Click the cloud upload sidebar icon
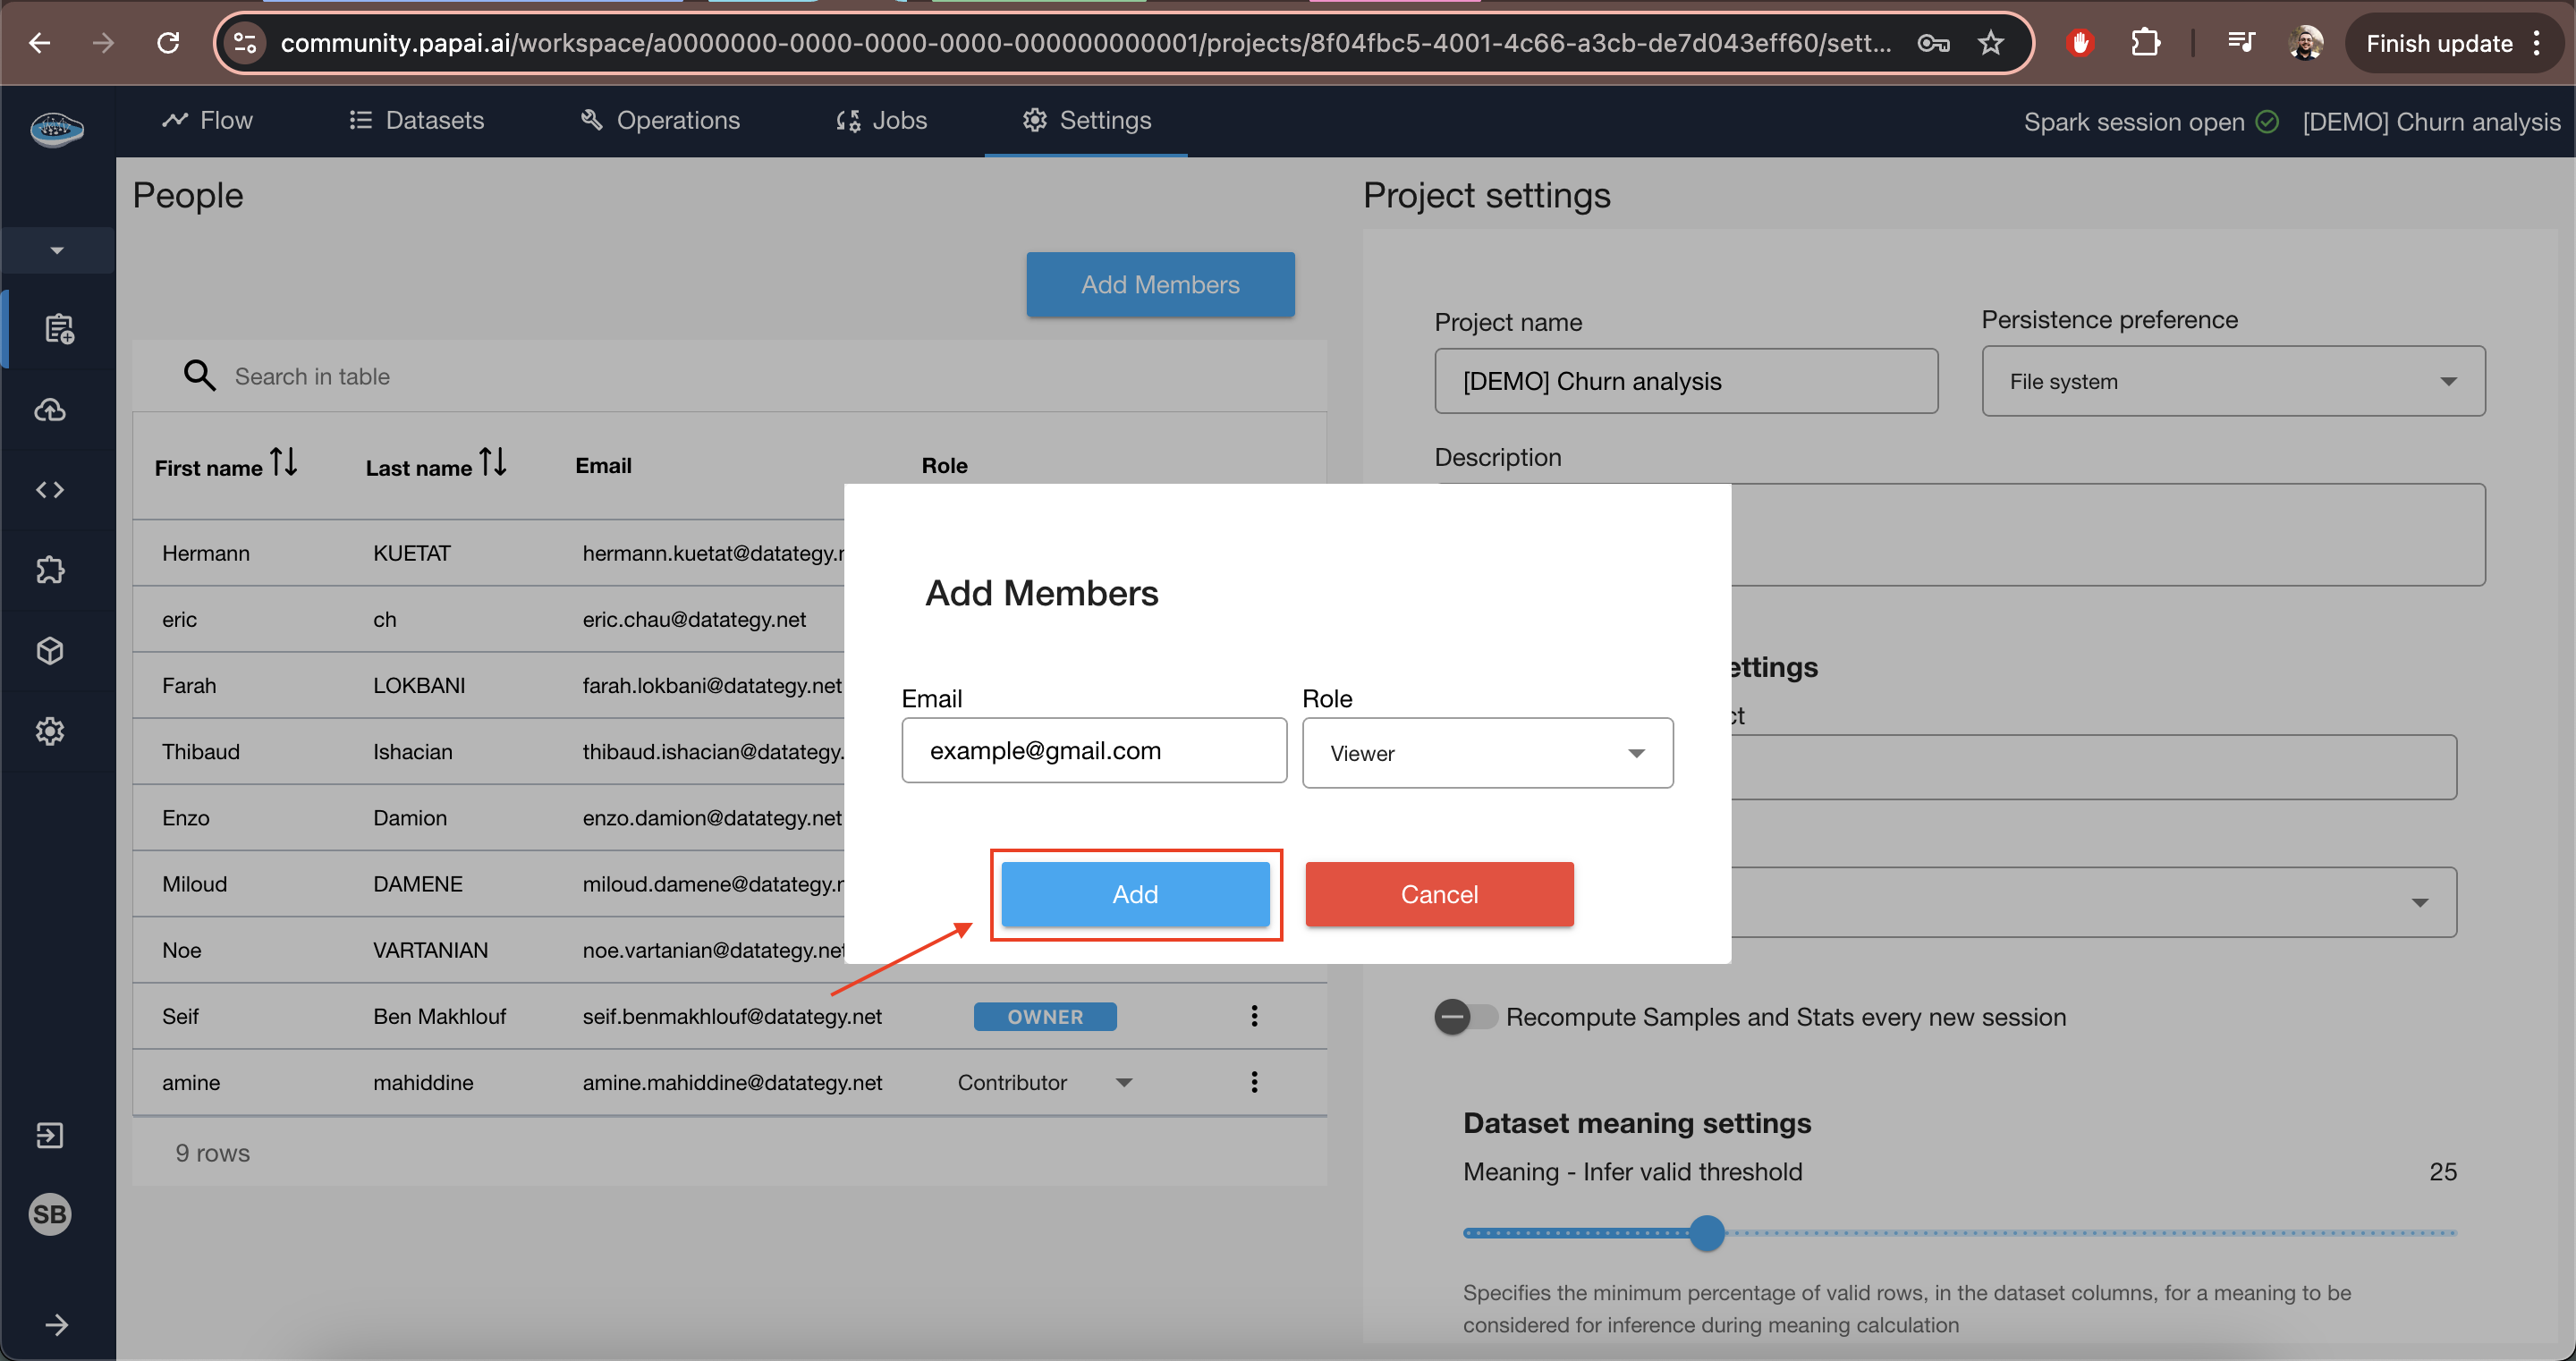2576x1361 pixels. 50,410
